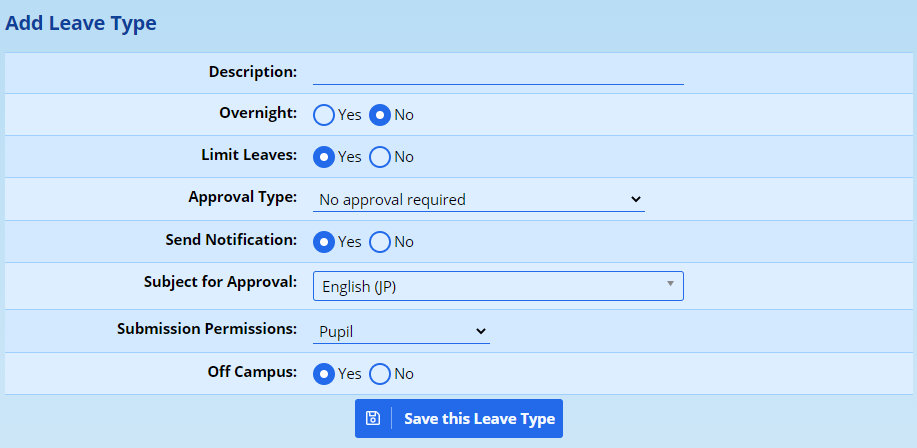The image size is (917, 448).
Task: Select Yes for Send Notification
Action: [x=324, y=242]
